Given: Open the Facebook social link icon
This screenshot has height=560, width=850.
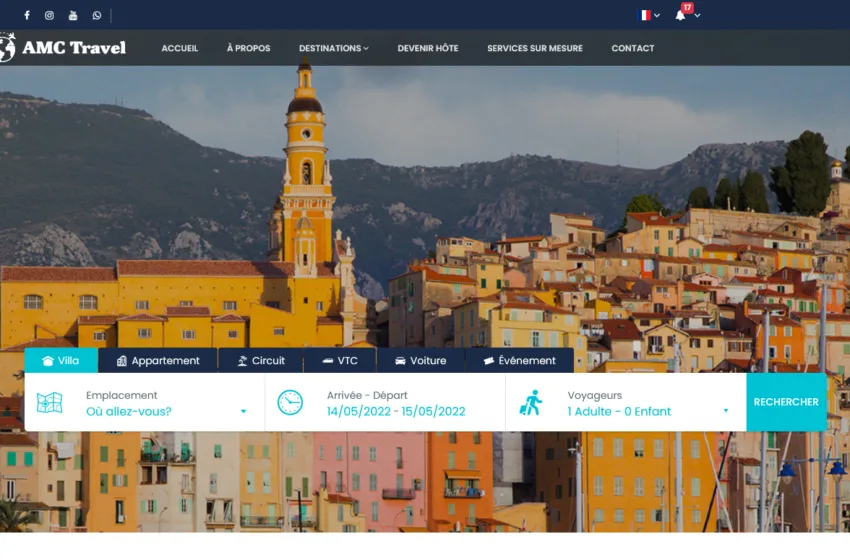Looking at the screenshot, I should [27, 15].
